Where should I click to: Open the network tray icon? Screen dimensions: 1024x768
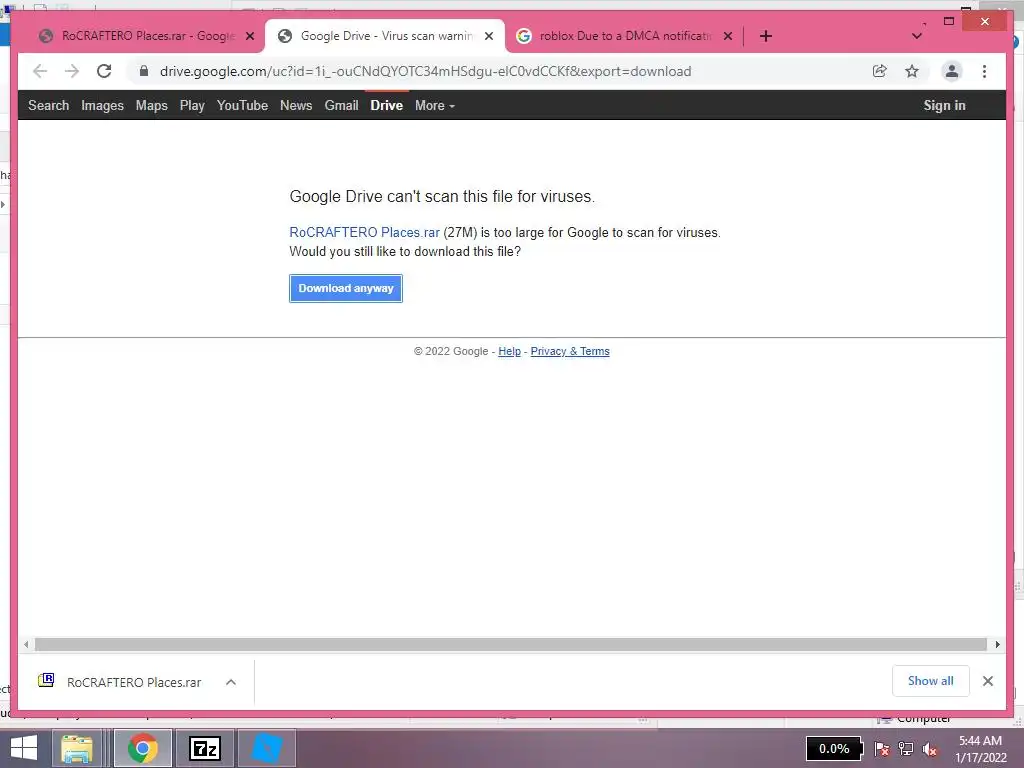[906, 748]
